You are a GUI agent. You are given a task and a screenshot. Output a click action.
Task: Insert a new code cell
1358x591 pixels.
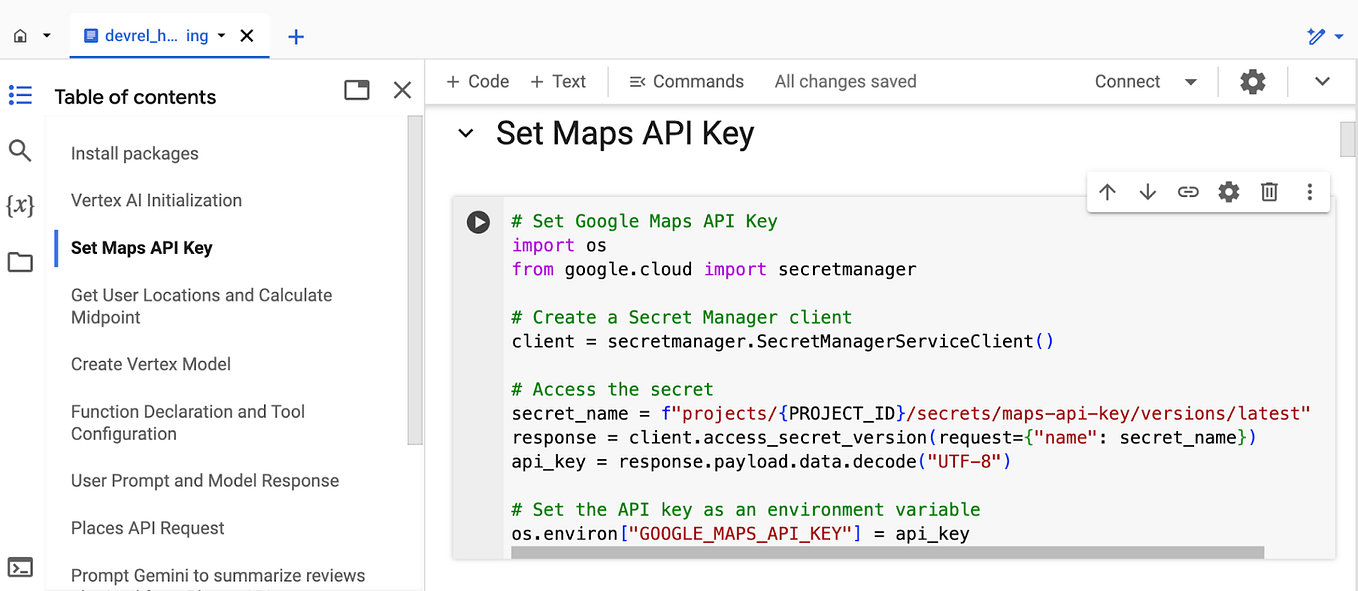[x=477, y=81]
